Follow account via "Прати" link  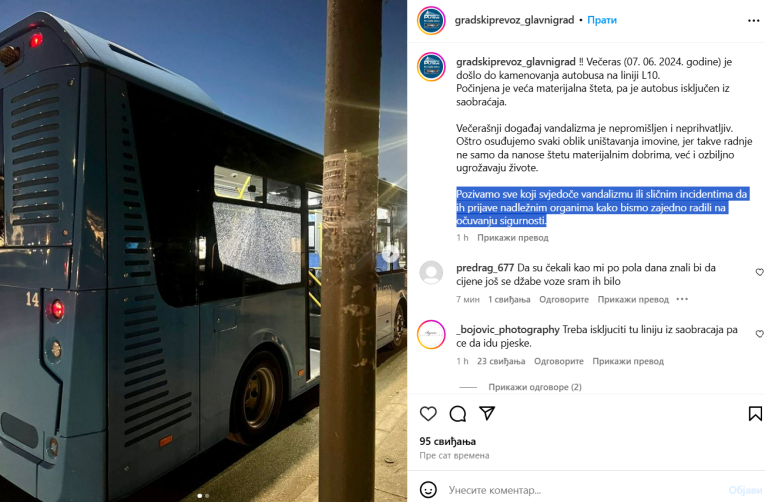pos(602,20)
